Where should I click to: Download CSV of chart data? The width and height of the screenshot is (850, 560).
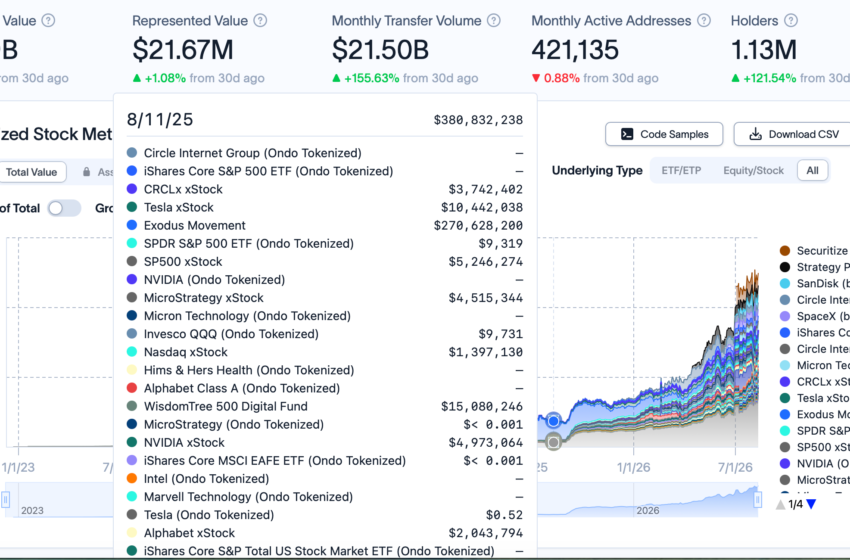(793, 134)
